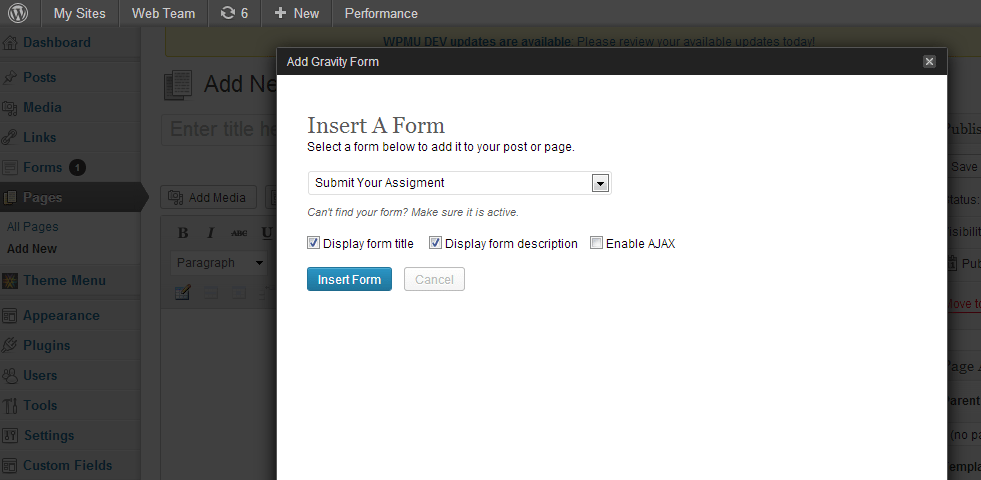Open the Paragraph format dropdown
This screenshot has height=480, width=981.
[x=220, y=263]
